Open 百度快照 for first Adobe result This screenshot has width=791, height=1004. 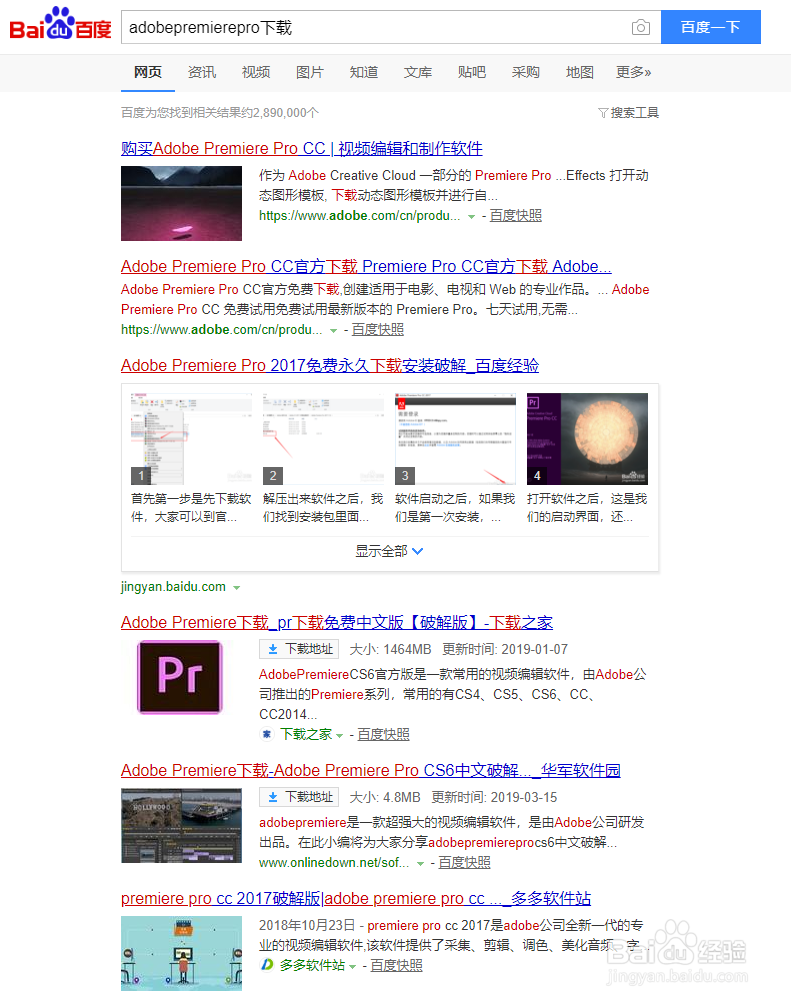[516, 216]
